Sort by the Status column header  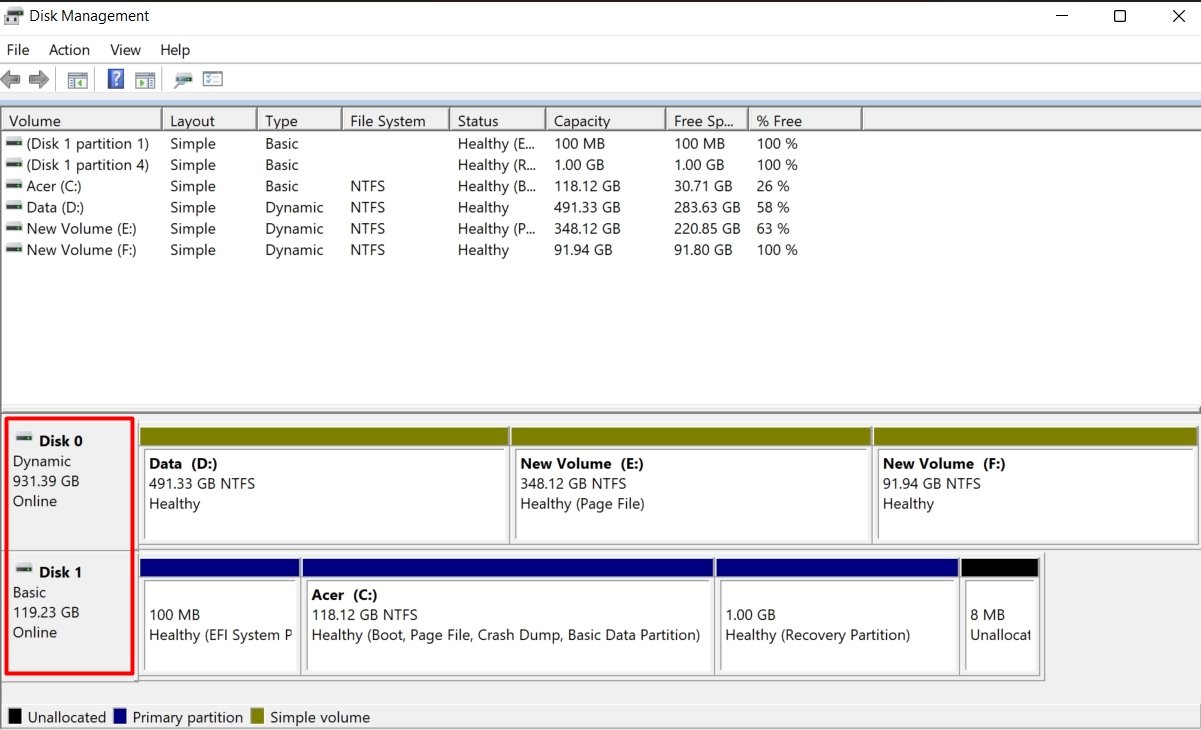coord(498,120)
